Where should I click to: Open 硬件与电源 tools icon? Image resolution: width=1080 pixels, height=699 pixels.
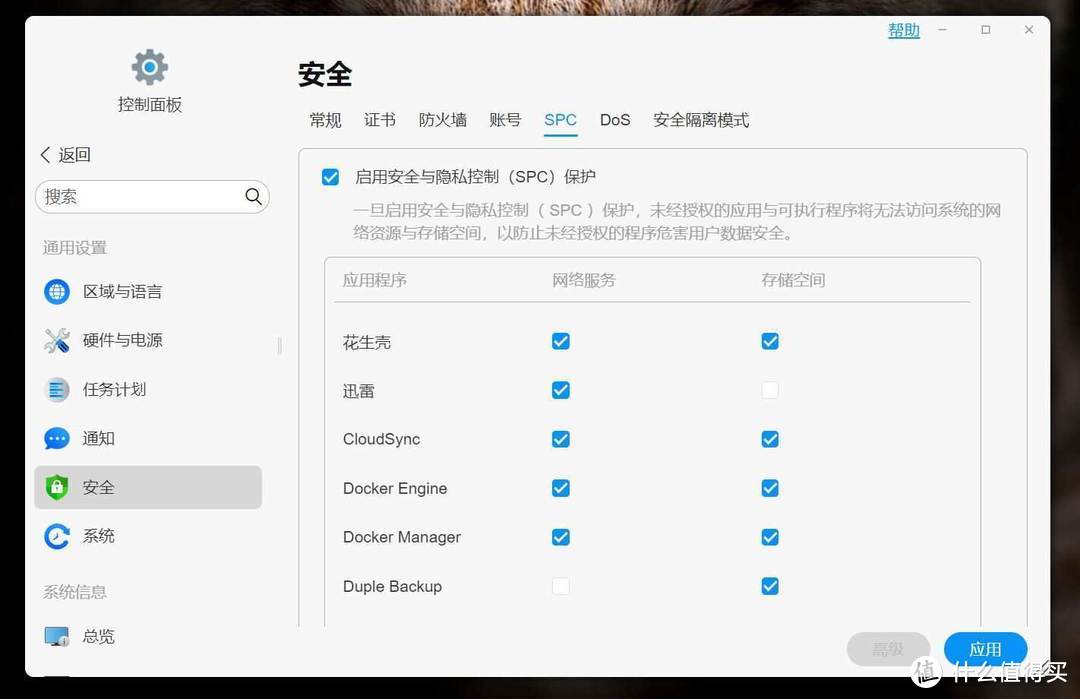point(57,340)
